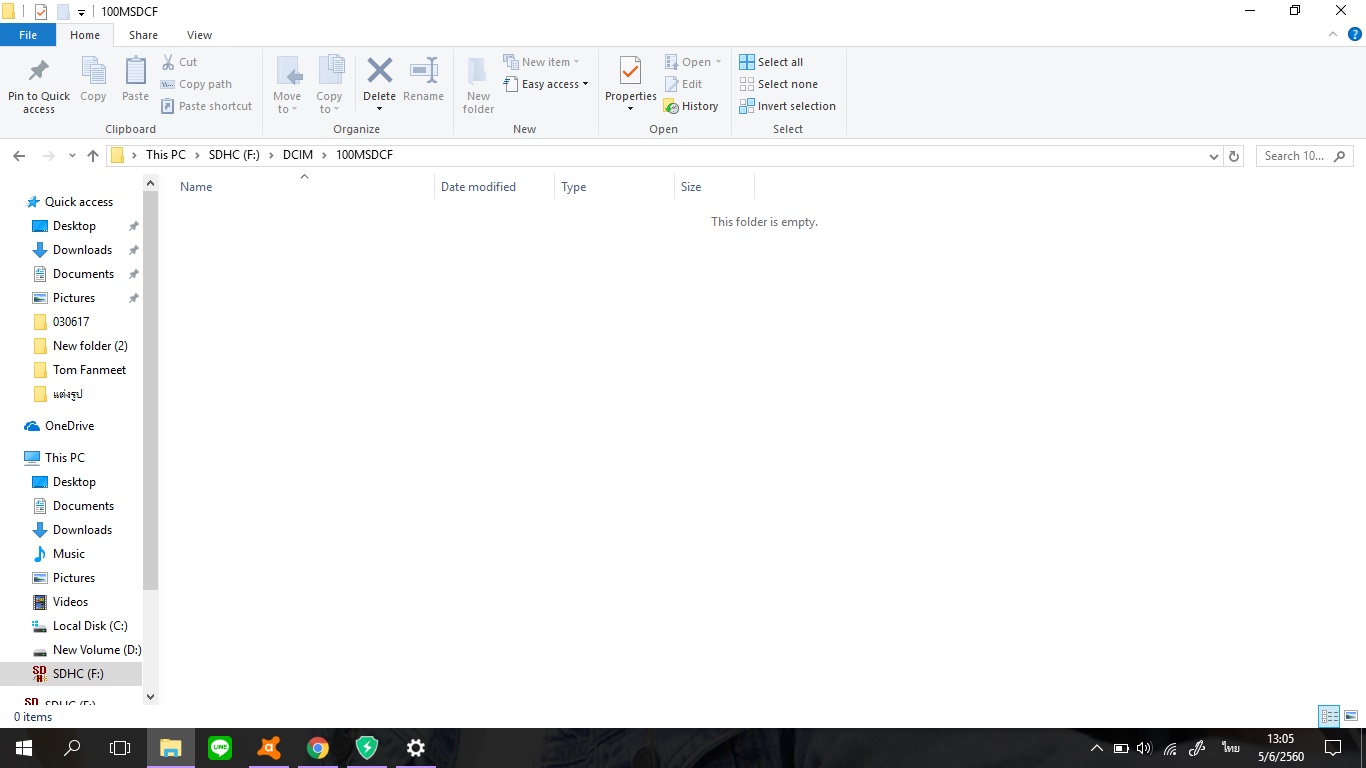
Task: Open Google Chrome from the taskbar
Action: pyautogui.click(x=318, y=748)
